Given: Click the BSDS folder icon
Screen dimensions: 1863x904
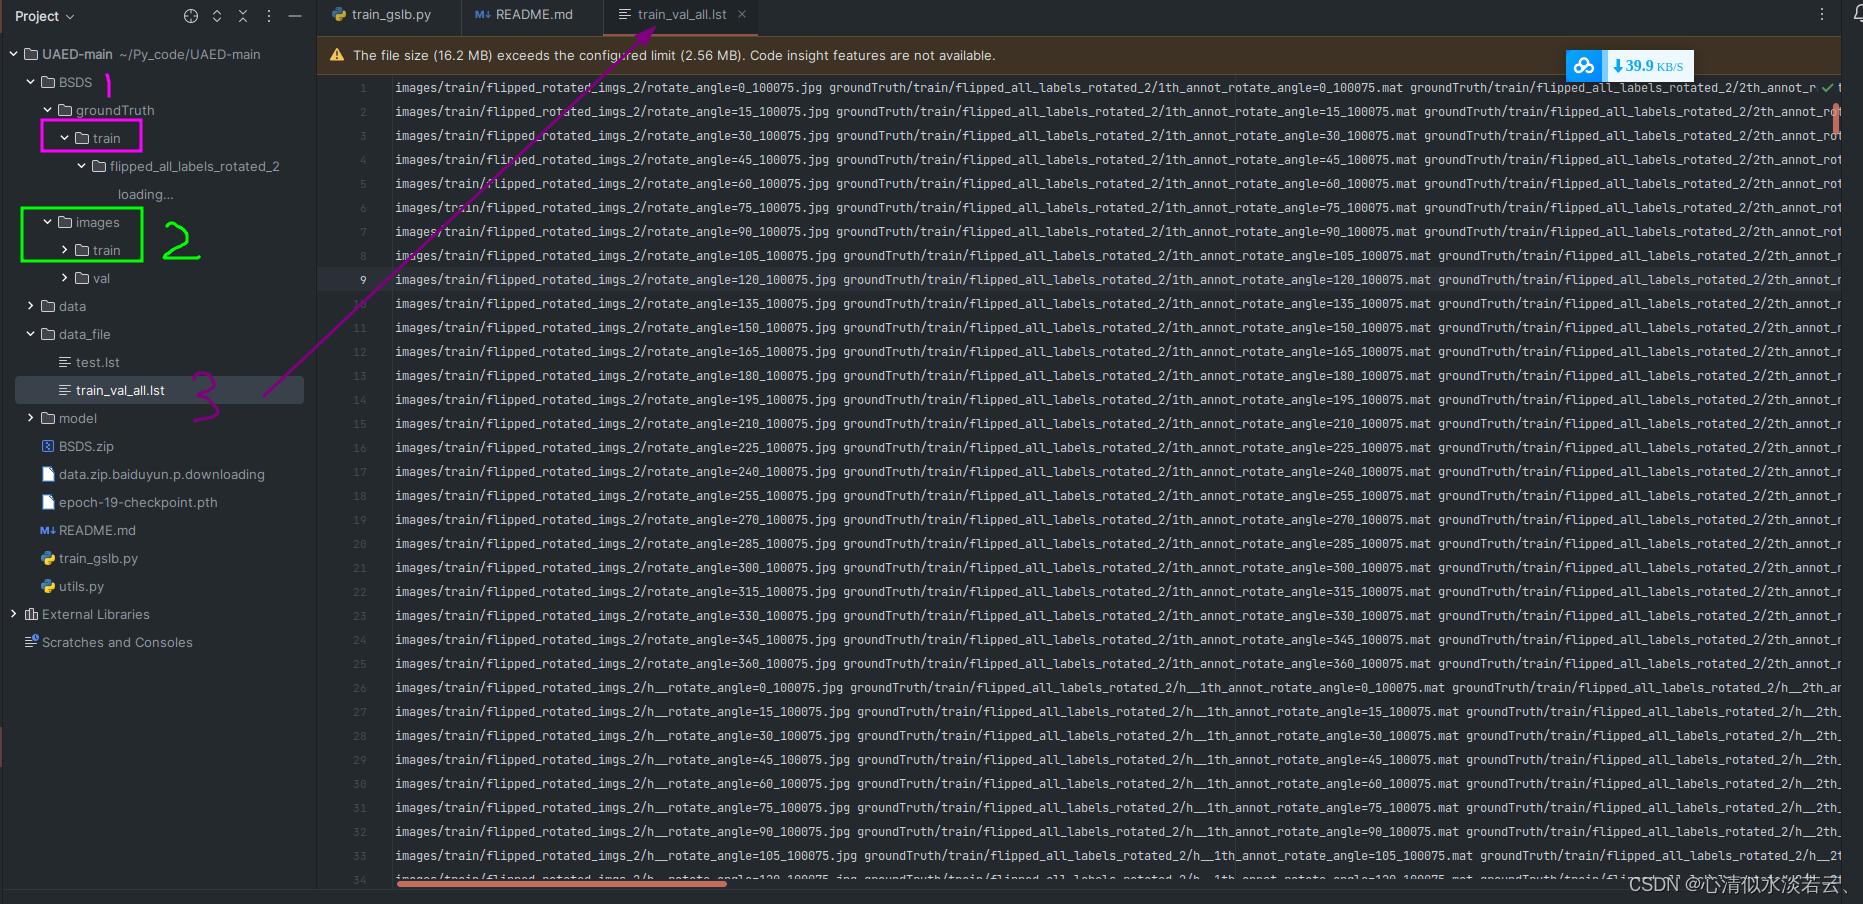Looking at the screenshot, I should pyautogui.click(x=48, y=82).
